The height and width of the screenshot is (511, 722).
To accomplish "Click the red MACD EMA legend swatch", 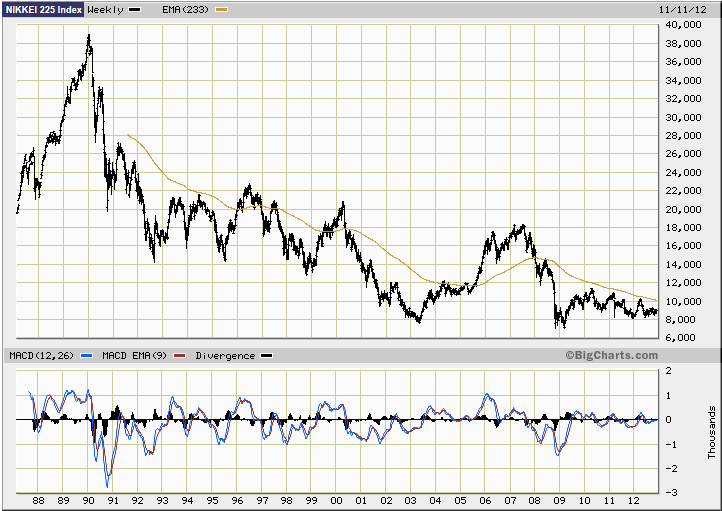I will tap(180, 356).
